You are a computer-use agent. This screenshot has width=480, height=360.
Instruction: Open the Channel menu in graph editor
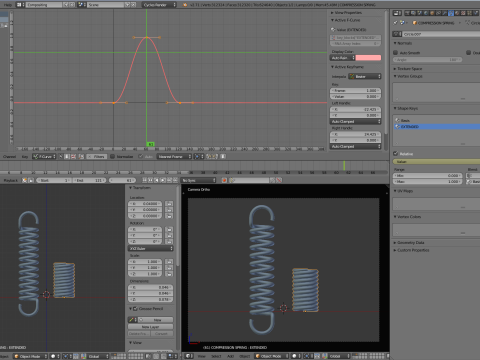[9, 156]
